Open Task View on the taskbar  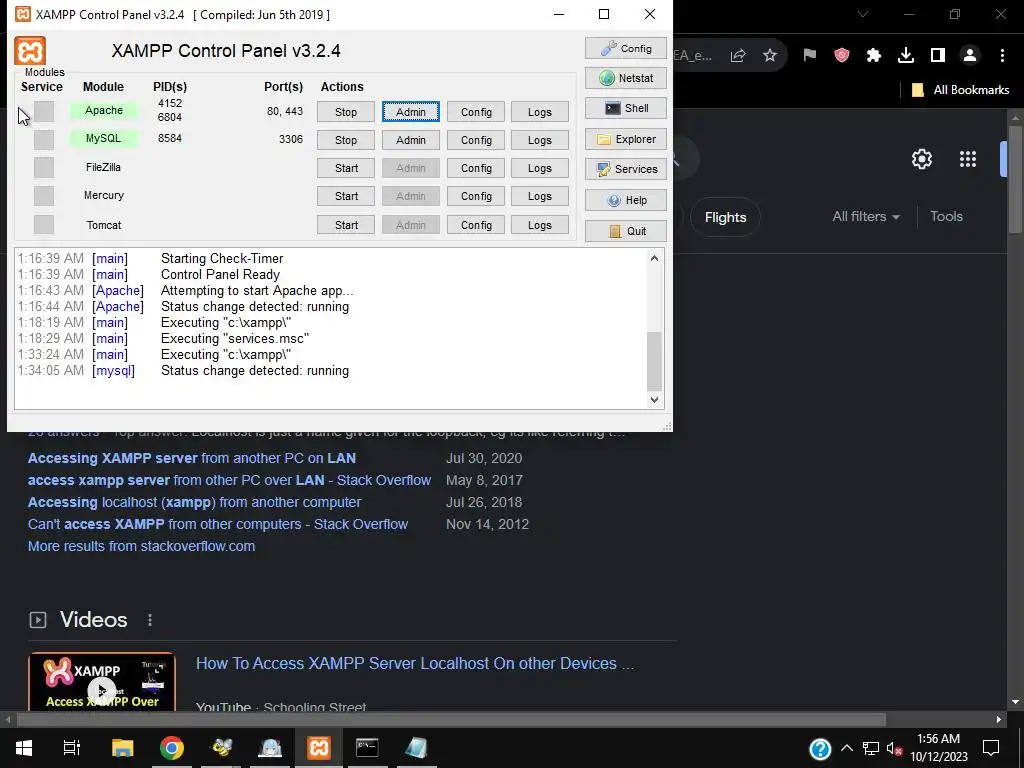point(72,748)
